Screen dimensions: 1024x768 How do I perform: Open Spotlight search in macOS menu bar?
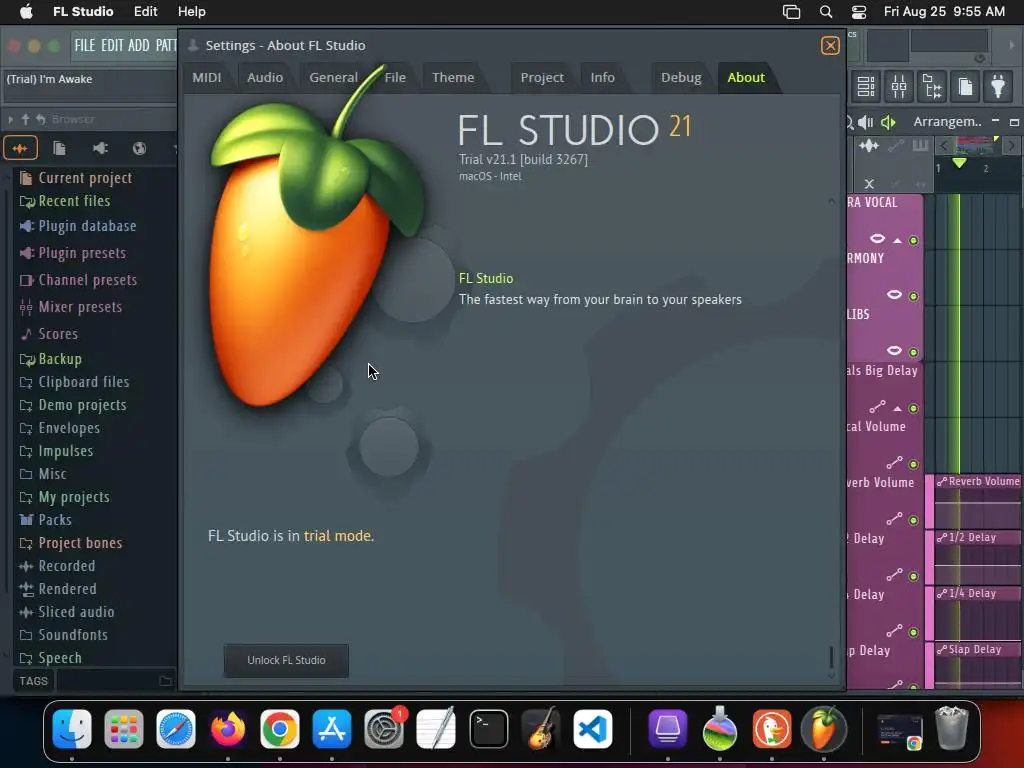825,12
